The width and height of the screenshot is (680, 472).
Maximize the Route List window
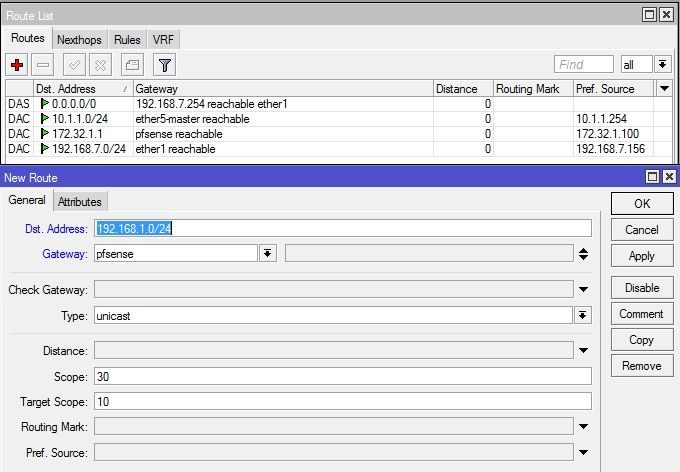click(x=649, y=15)
